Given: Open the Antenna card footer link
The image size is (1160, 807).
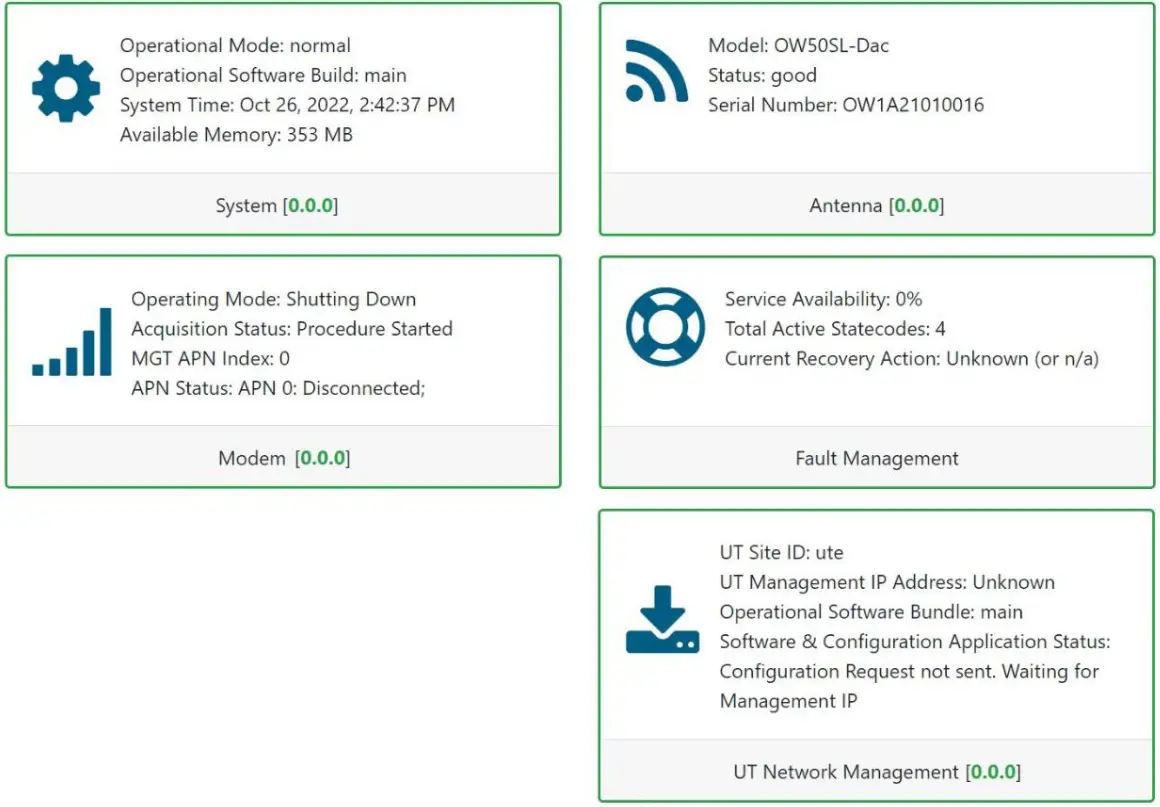Looking at the screenshot, I should coord(877,206).
